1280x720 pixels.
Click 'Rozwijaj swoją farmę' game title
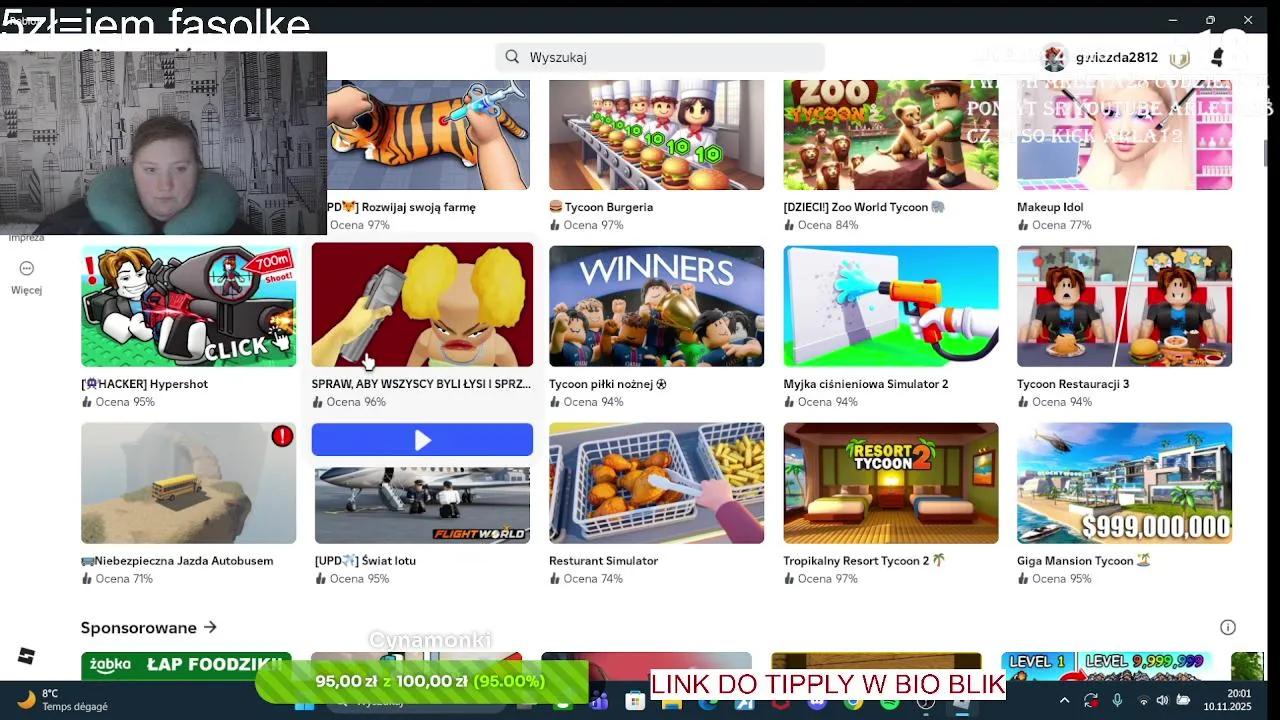click(x=402, y=207)
